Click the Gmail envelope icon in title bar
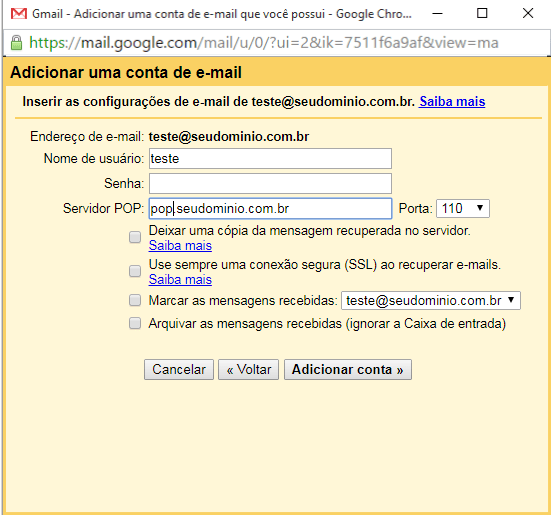This screenshot has height=515, width=551. click(x=19, y=14)
